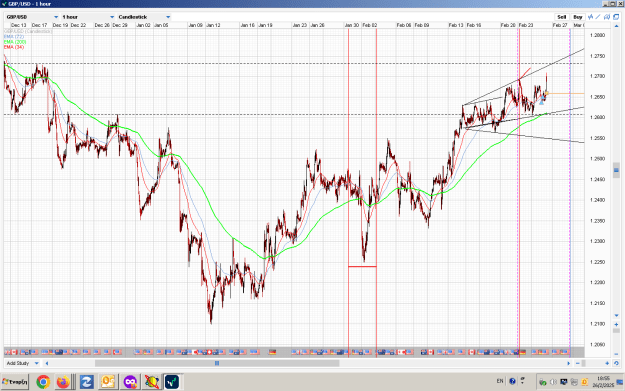625x391 pixels.
Task: Click the German flag economic event marker
Action: click(273, 352)
